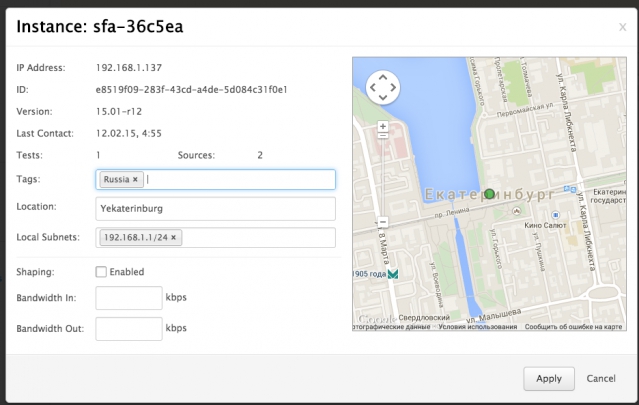Report a map error link
This screenshot has height=405, width=639.
click(573, 327)
